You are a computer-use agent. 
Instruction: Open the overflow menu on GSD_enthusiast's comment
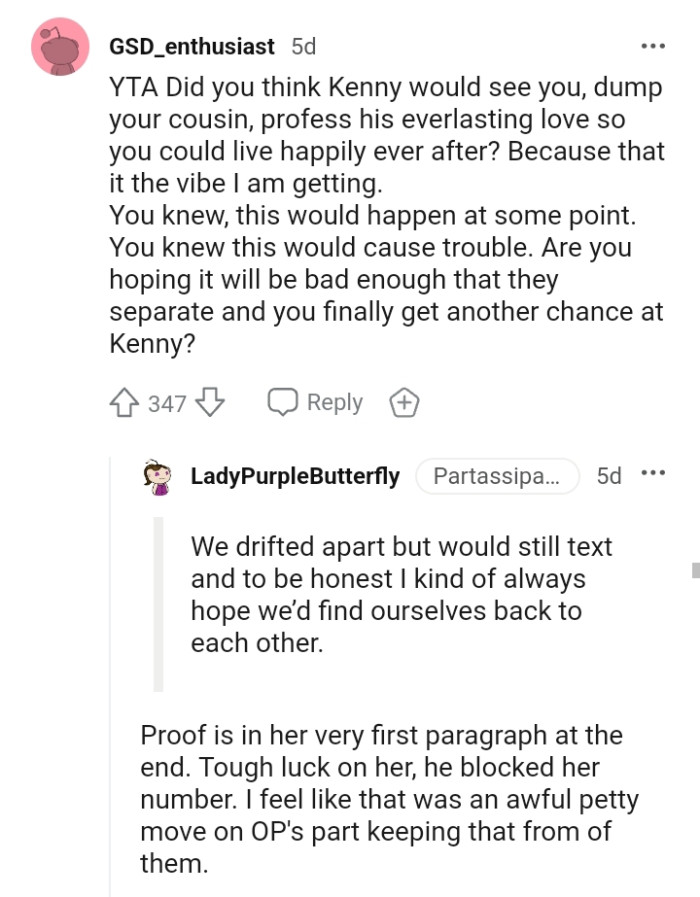[x=655, y=46]
